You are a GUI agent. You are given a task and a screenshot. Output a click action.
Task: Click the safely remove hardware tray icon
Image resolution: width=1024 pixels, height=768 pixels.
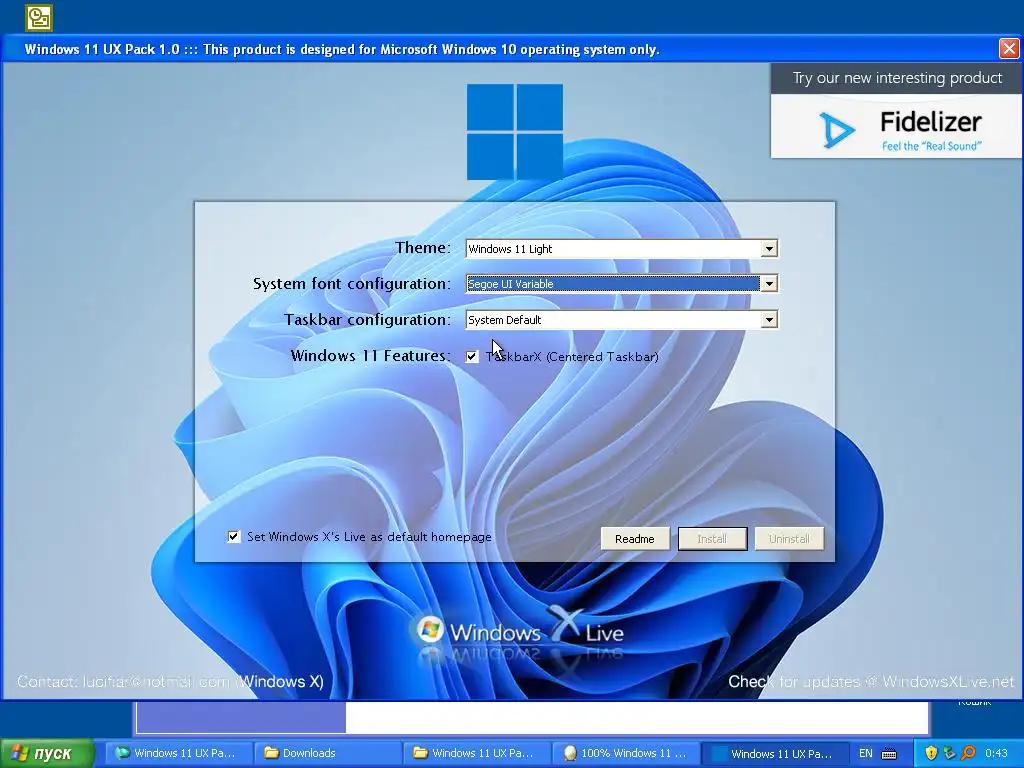(950, 753)
